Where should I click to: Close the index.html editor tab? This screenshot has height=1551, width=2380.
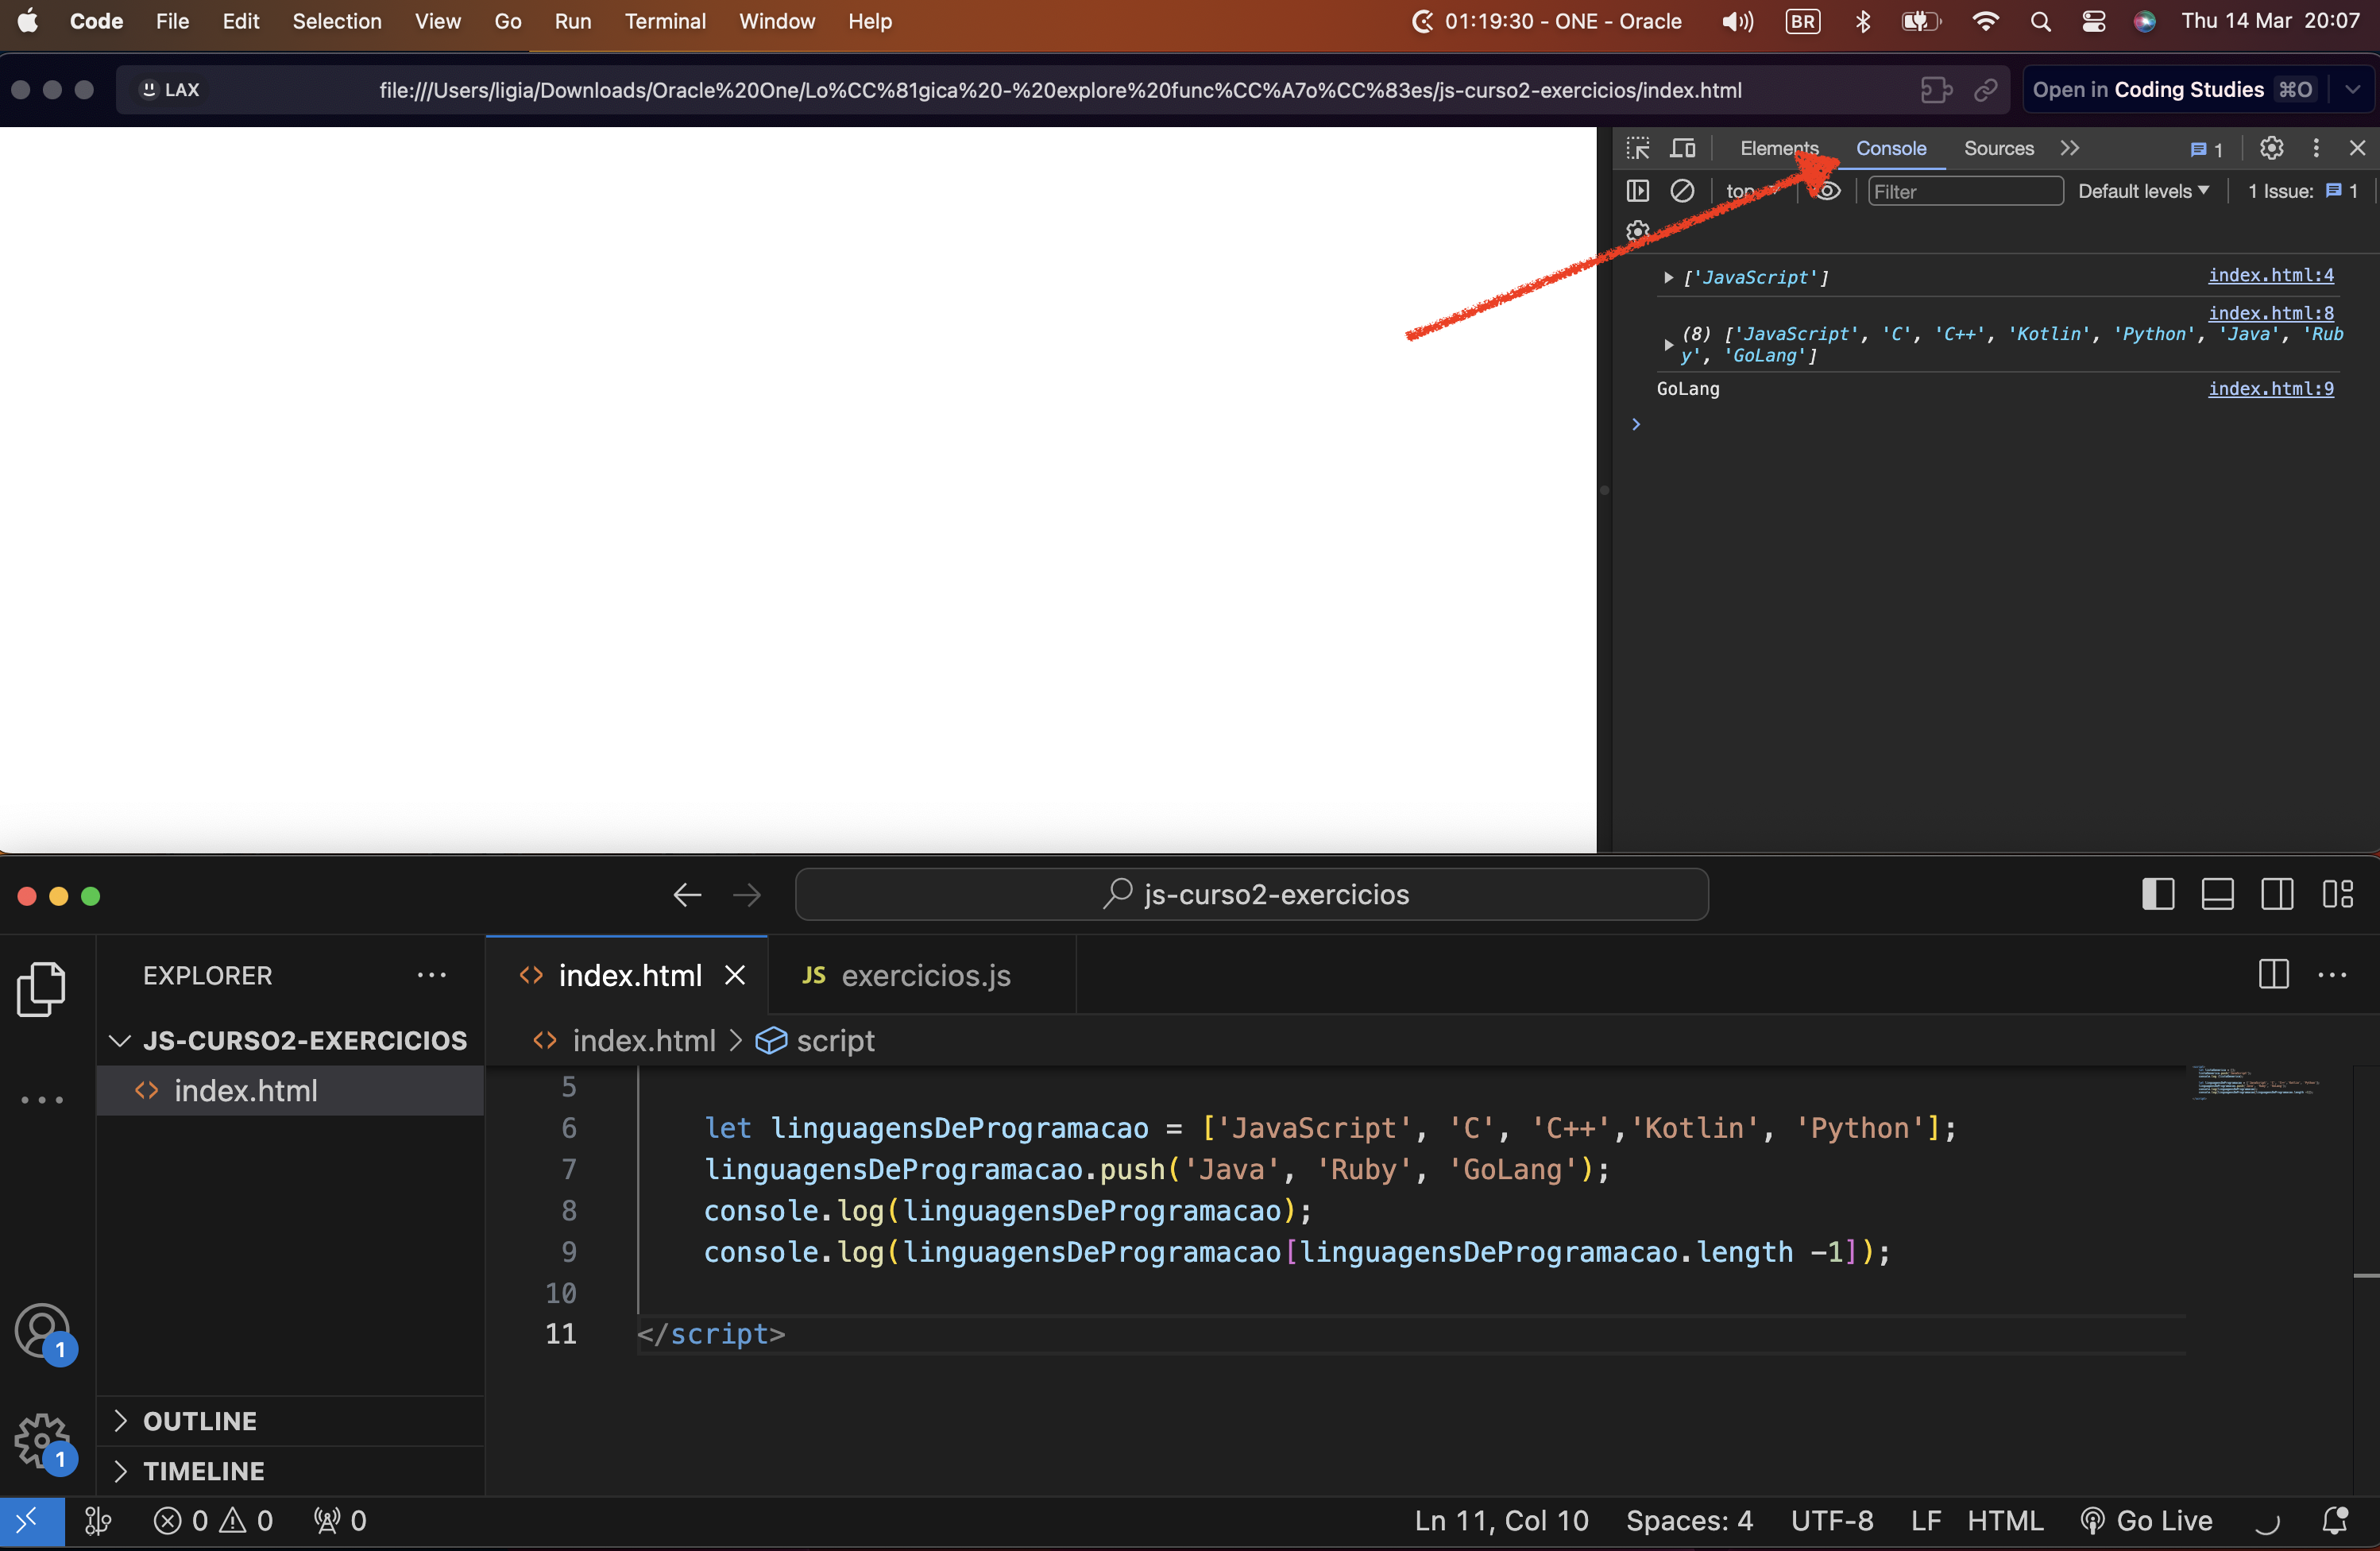(735, 975)
